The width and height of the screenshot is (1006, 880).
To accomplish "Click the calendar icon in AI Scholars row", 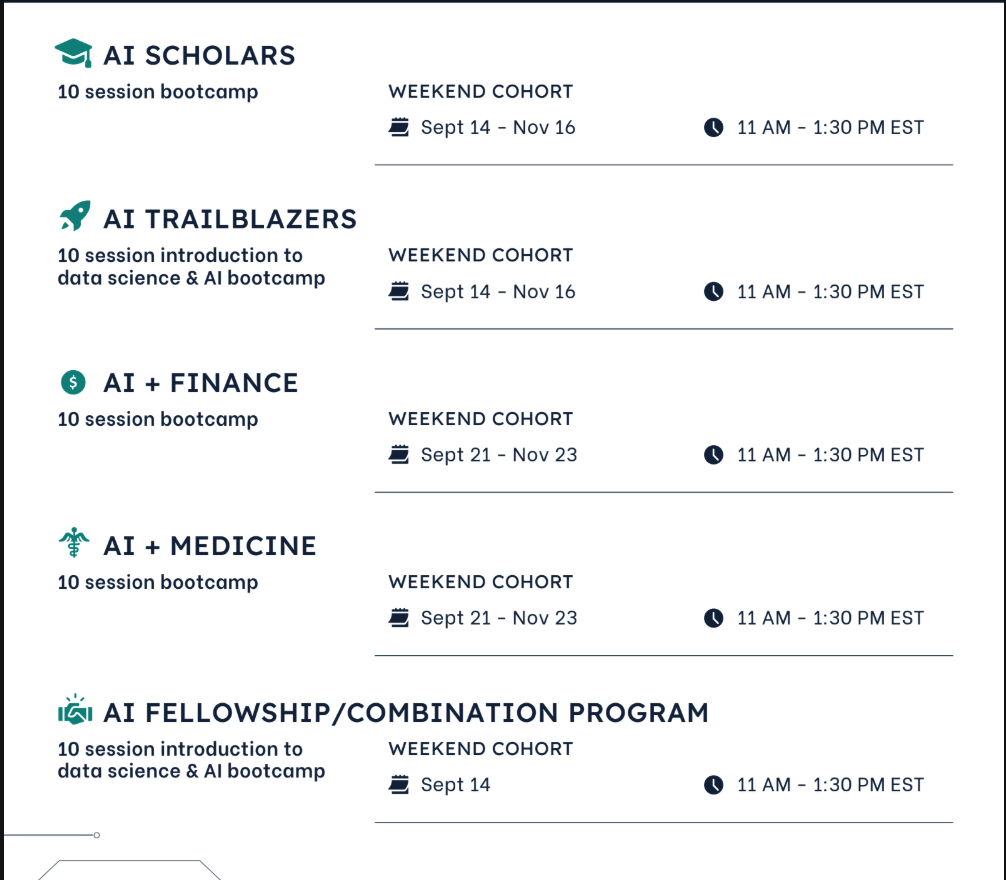I will pyautogui.click(x=399, y=127).
